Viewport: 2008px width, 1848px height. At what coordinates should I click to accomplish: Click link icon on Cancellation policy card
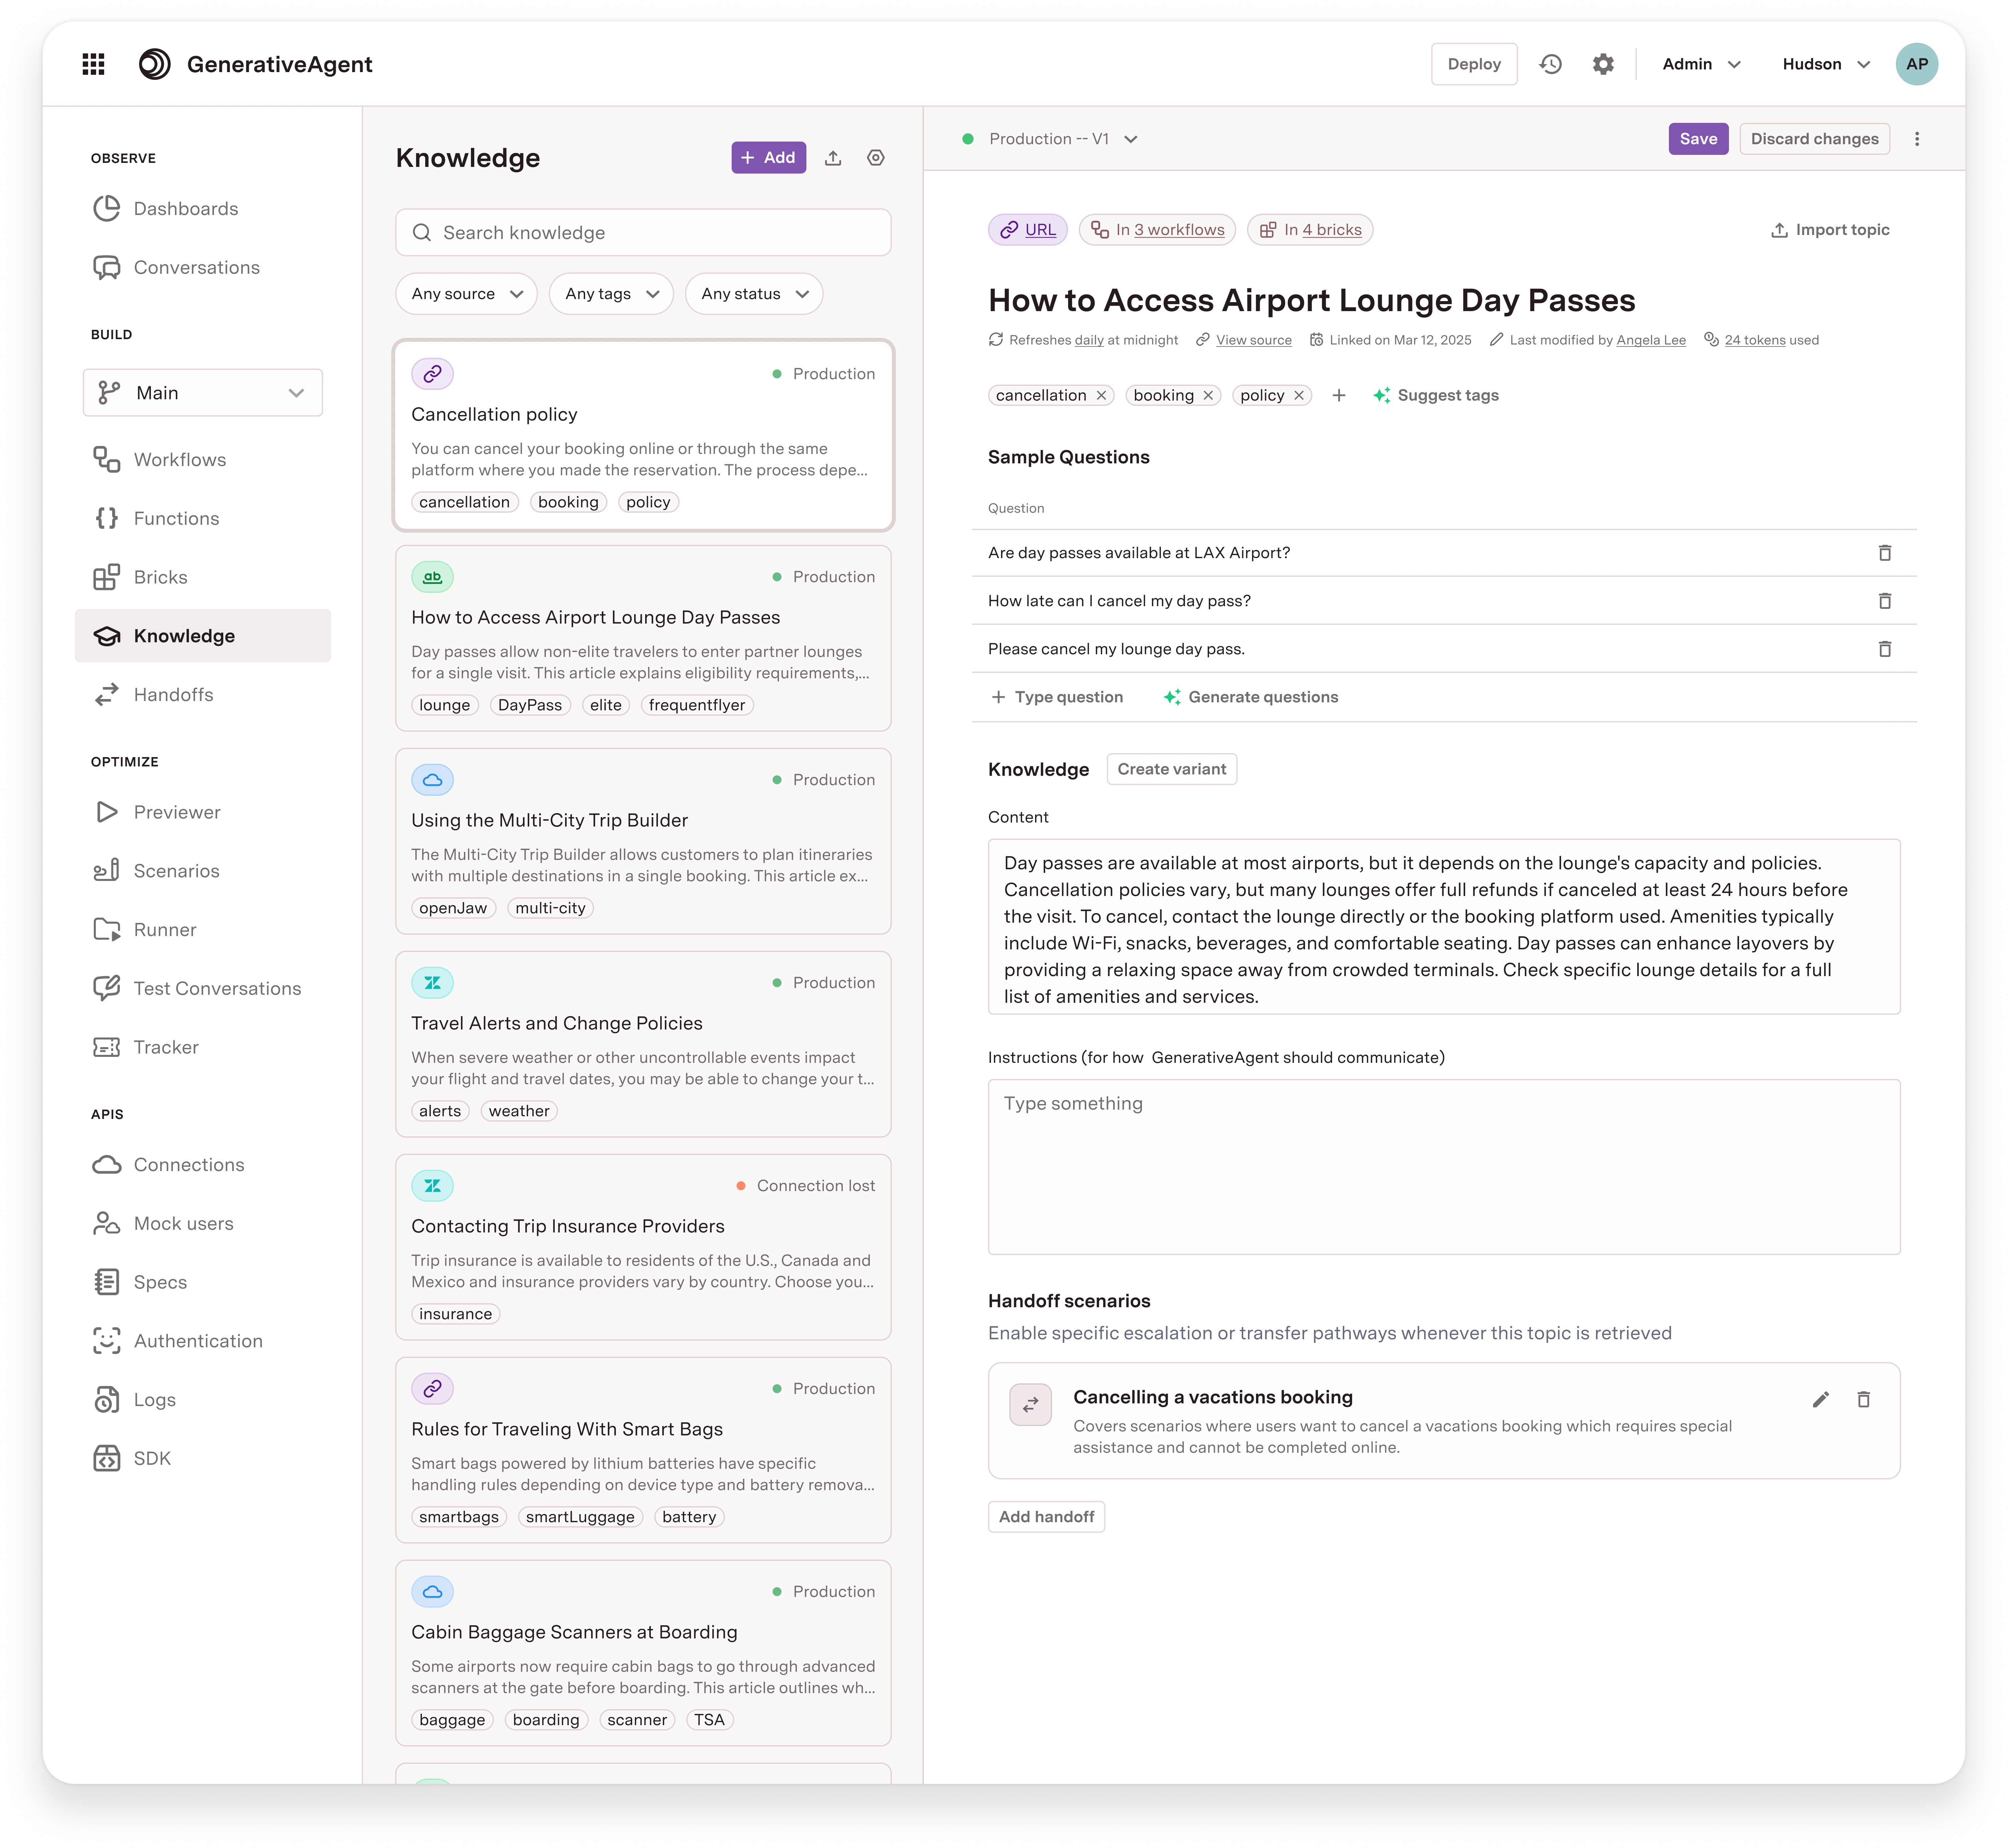click(x=432, y=374)
